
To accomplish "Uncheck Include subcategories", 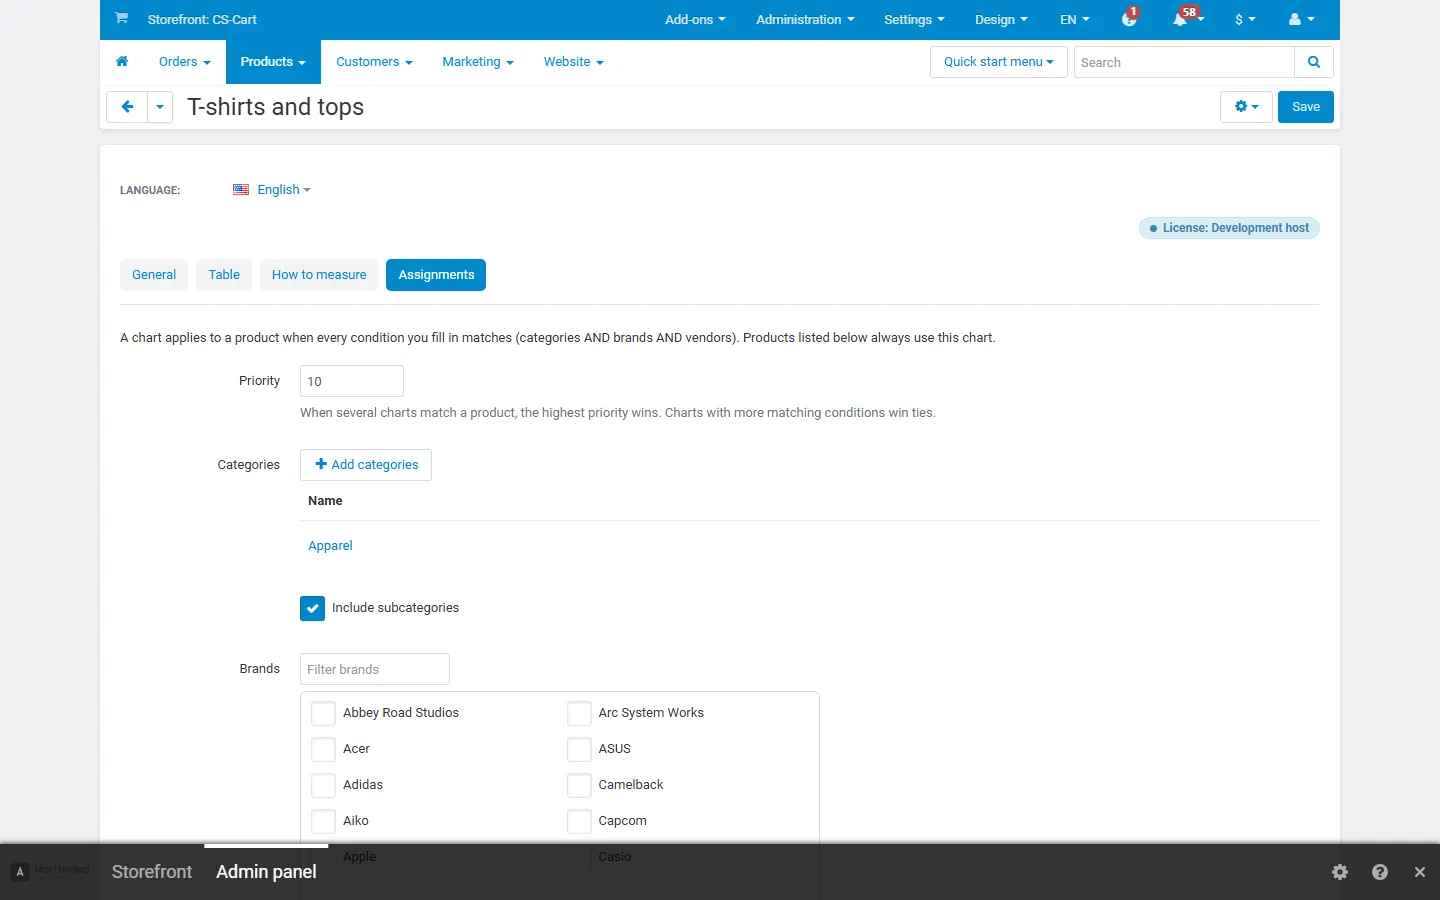I will click(x=312, y=608).
